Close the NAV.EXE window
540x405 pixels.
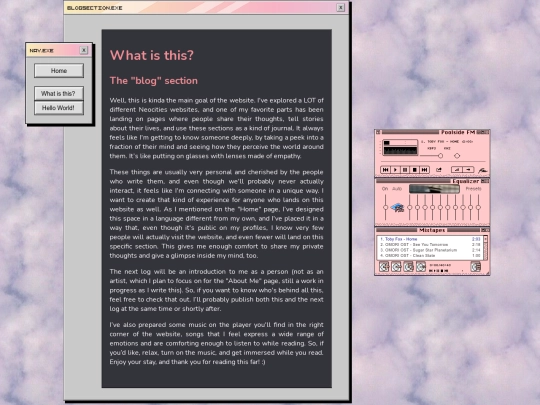[x=84, y=50]
